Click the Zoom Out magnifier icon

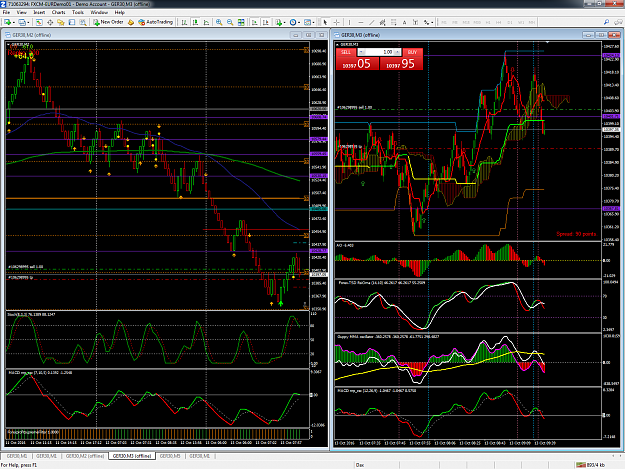pos(230,22)
